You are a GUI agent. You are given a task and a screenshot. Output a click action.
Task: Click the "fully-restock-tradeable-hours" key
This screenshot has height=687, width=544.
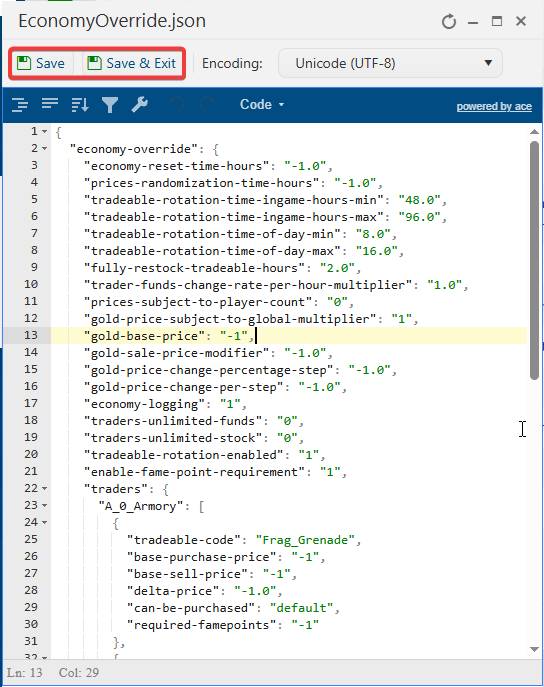[x=194, y=268]
